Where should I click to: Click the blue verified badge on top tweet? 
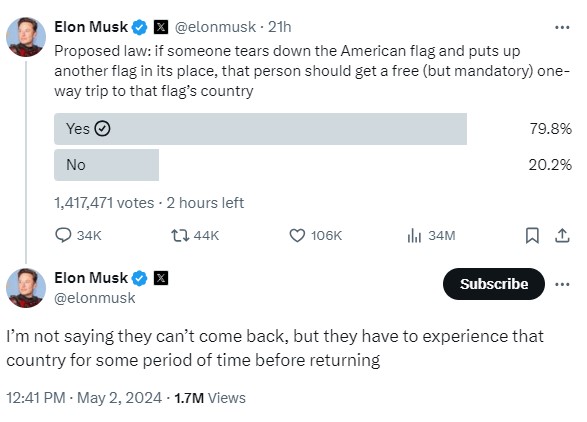pyautogui.click(x=140, y=27)
